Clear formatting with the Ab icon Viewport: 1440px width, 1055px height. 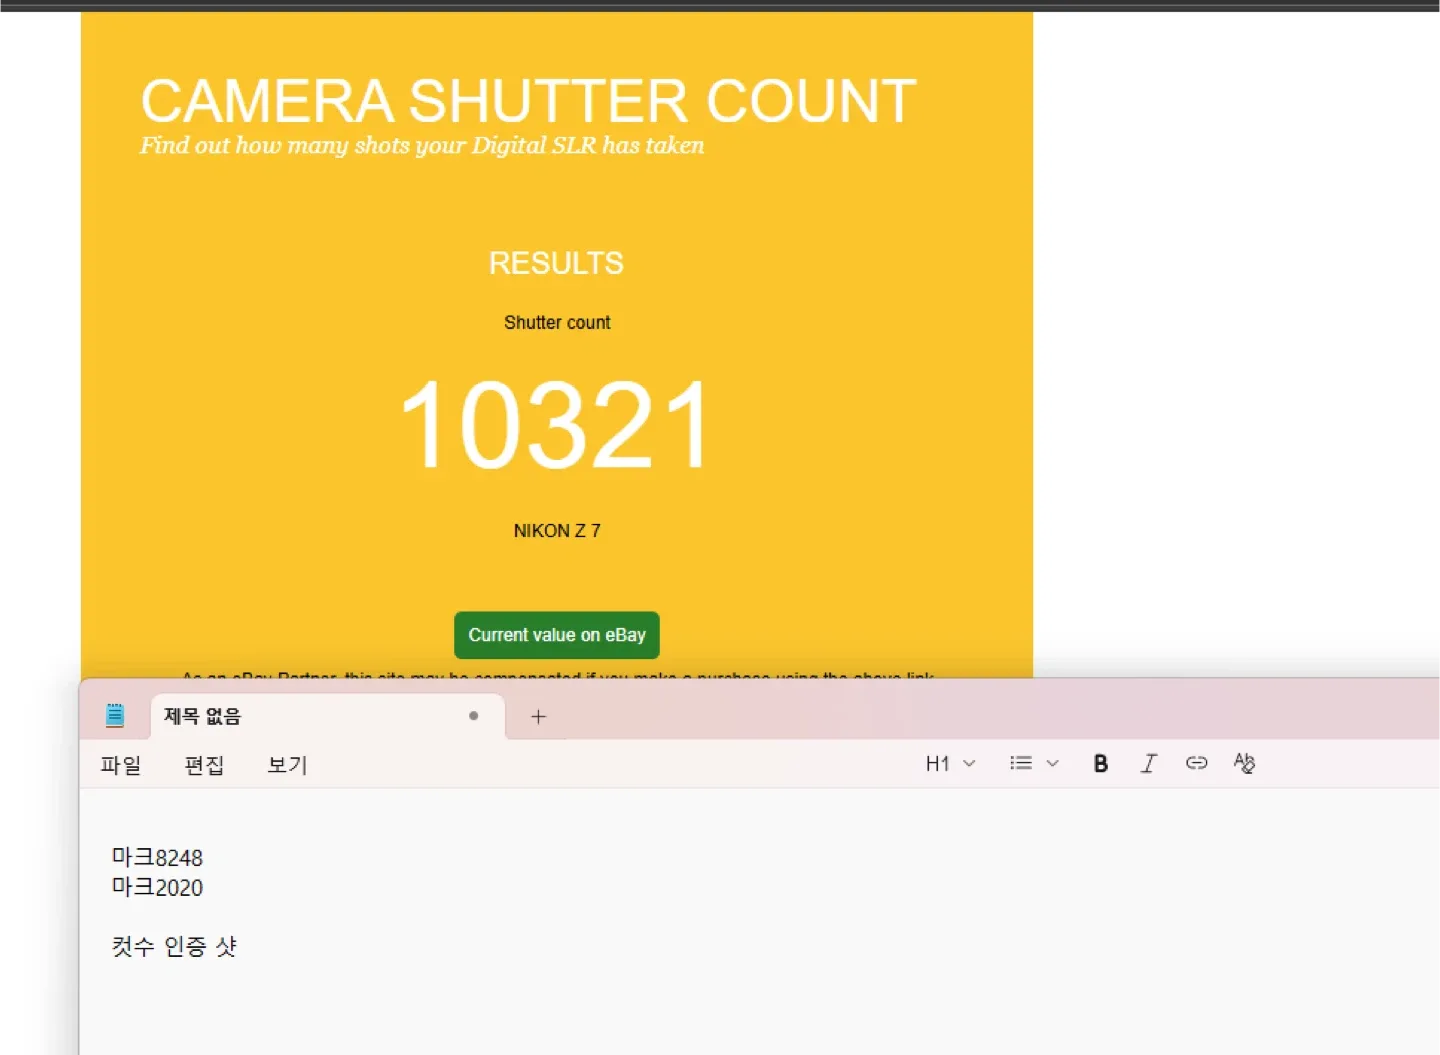click(x=1244, y=763)
